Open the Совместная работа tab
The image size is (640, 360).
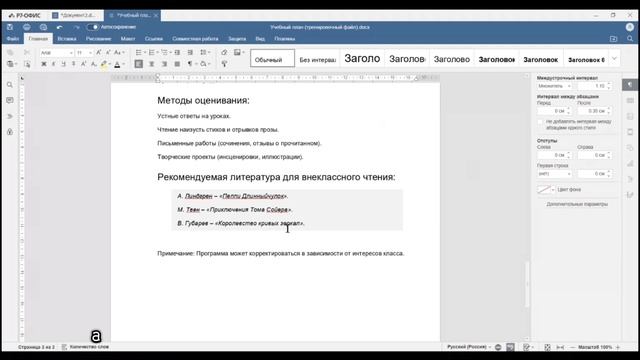point(195,39)
